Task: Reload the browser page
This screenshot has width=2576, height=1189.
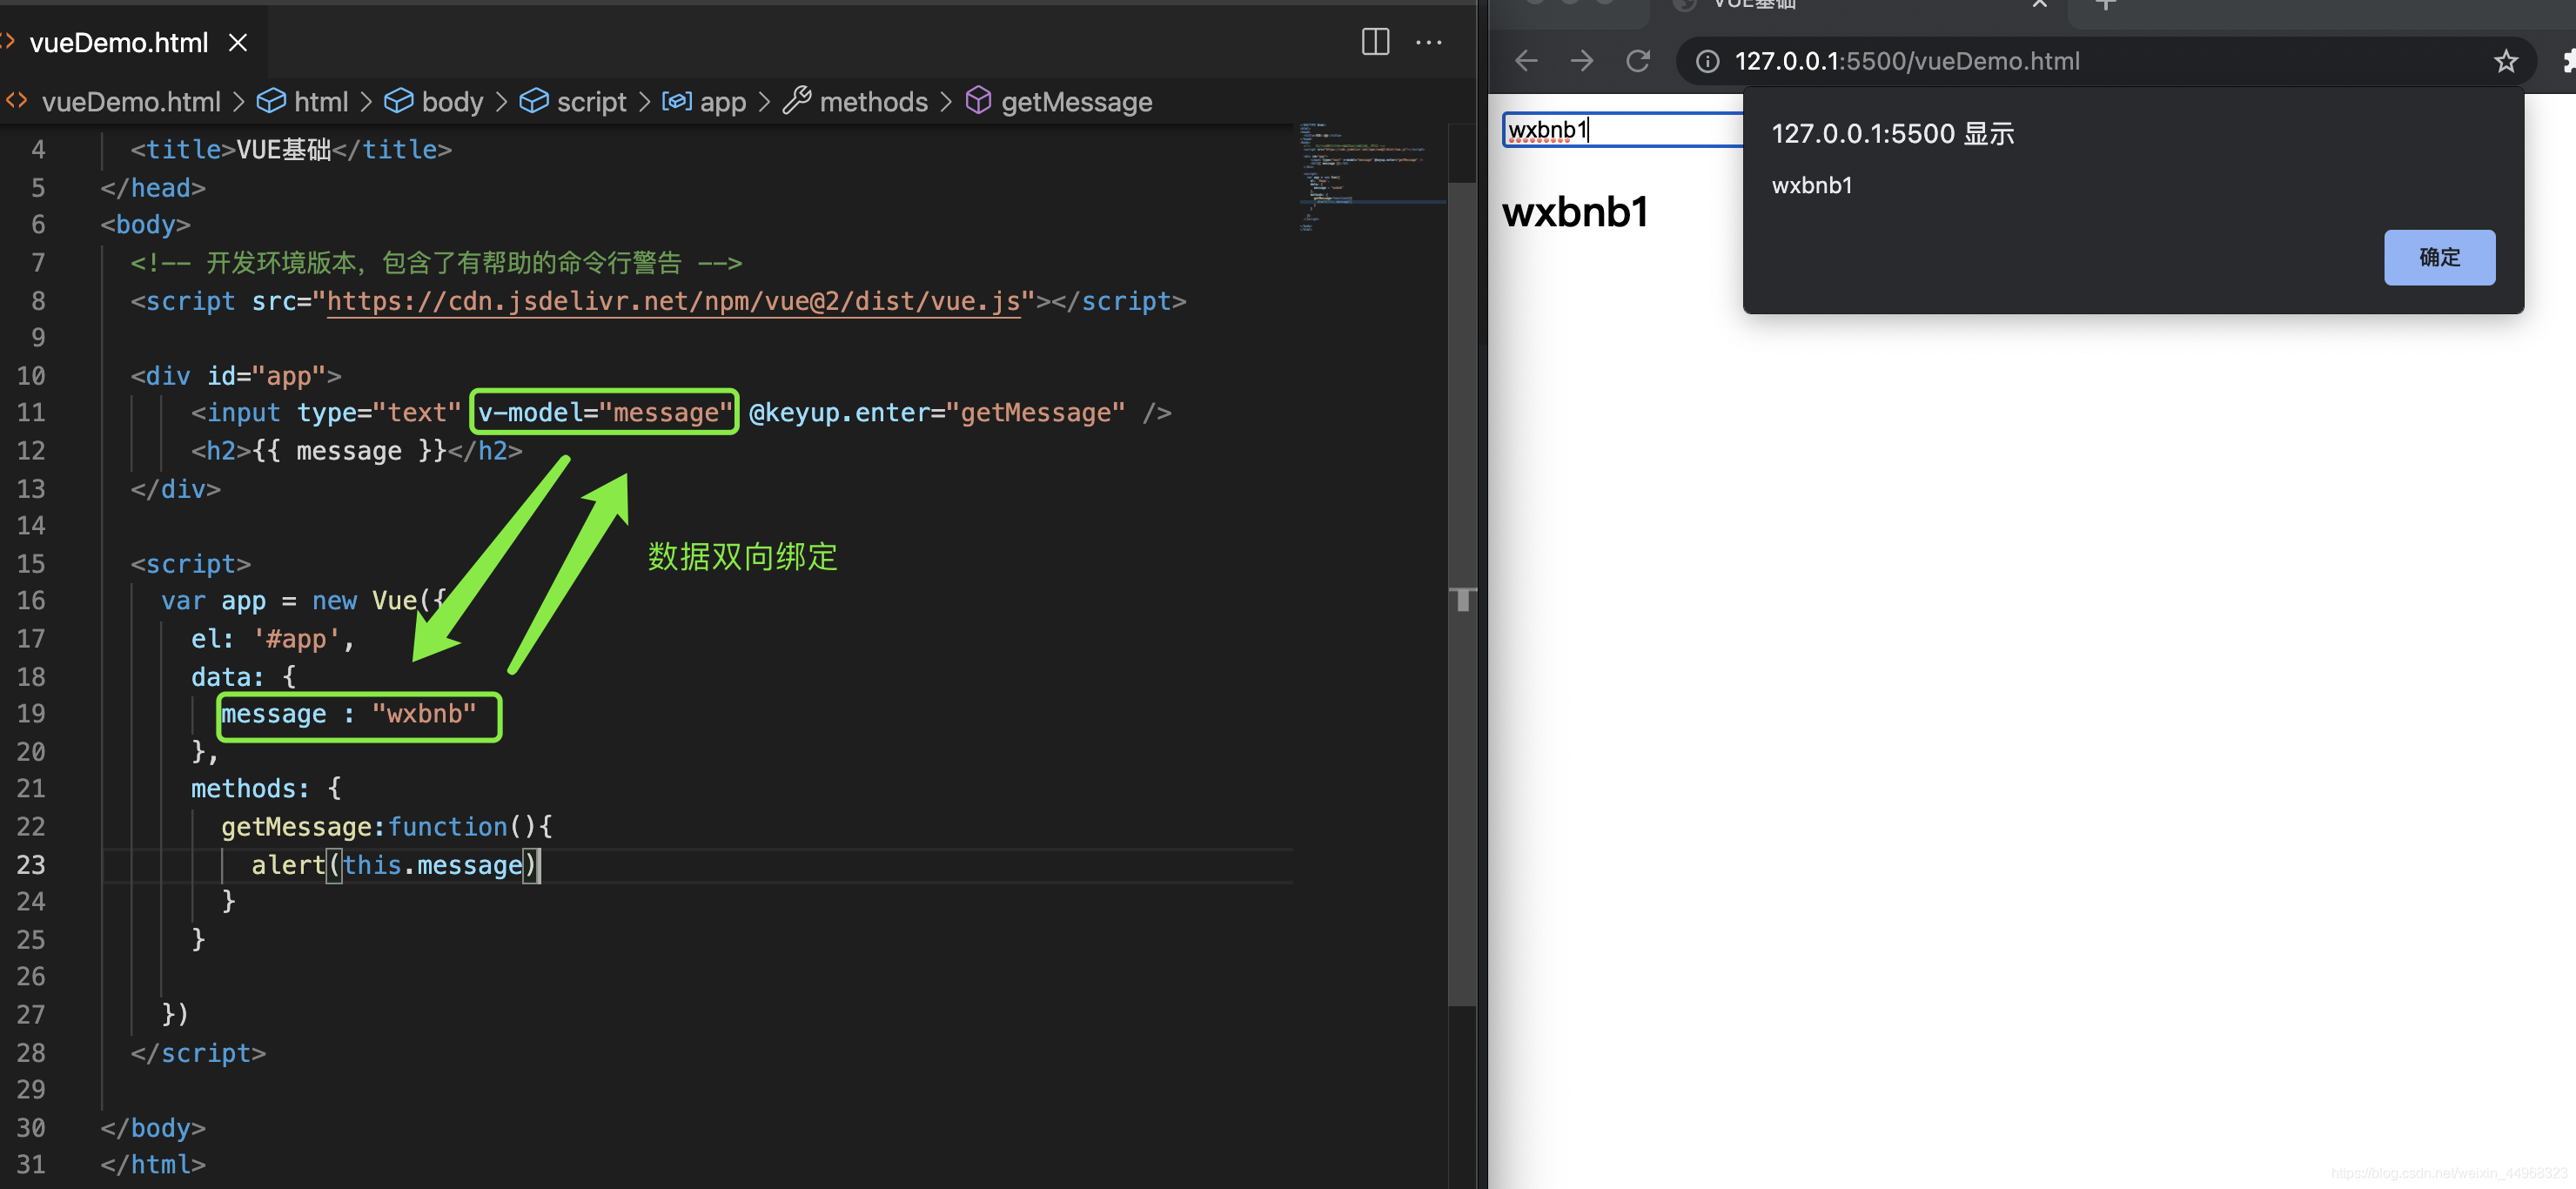Action: coord(1637,61)
